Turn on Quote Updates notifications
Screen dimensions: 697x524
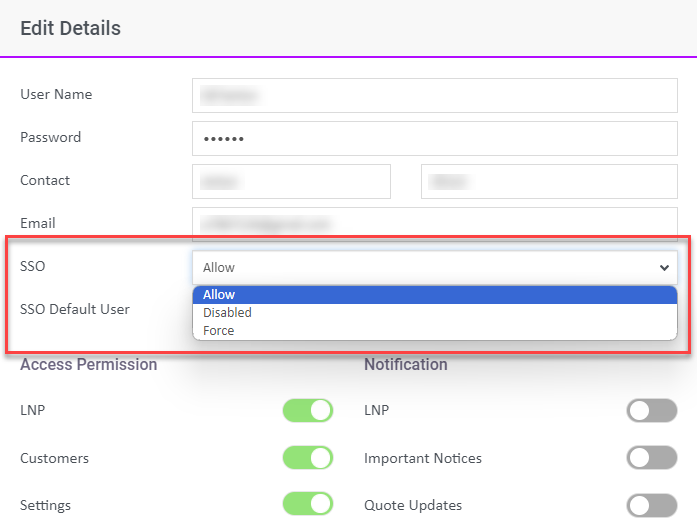[x=651, y=504]
